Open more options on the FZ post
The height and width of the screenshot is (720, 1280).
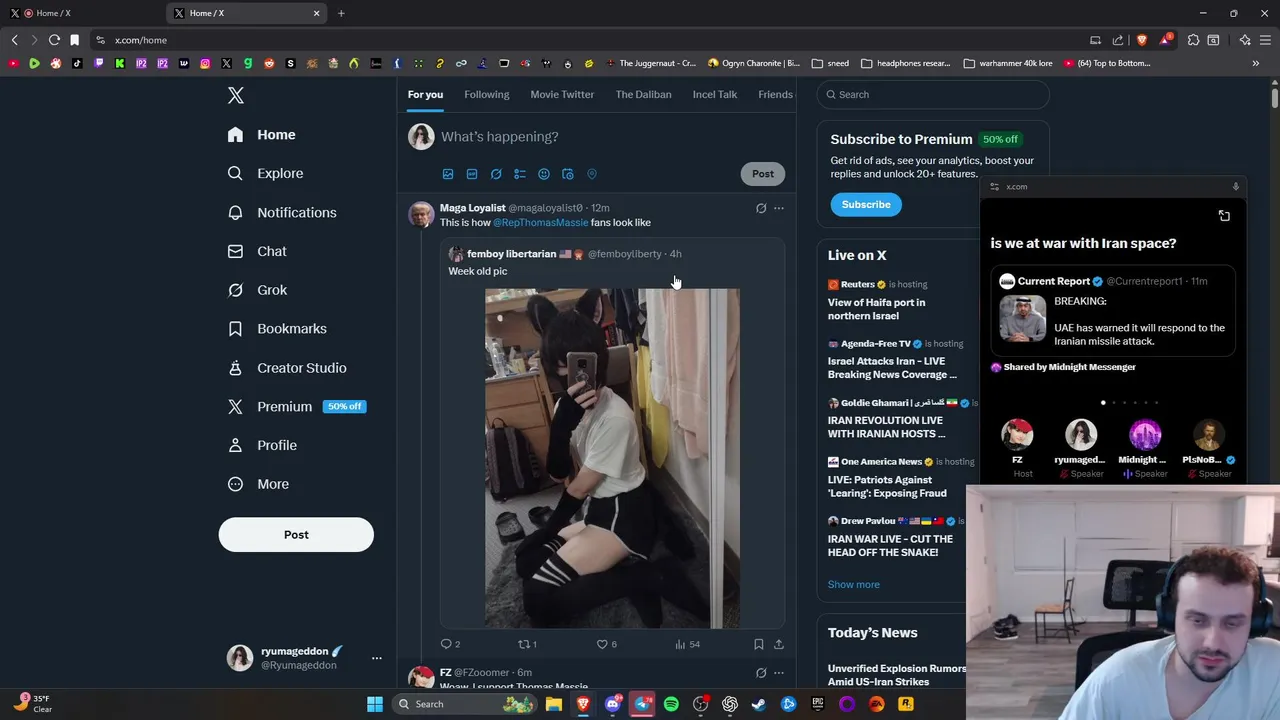(779, 673)
